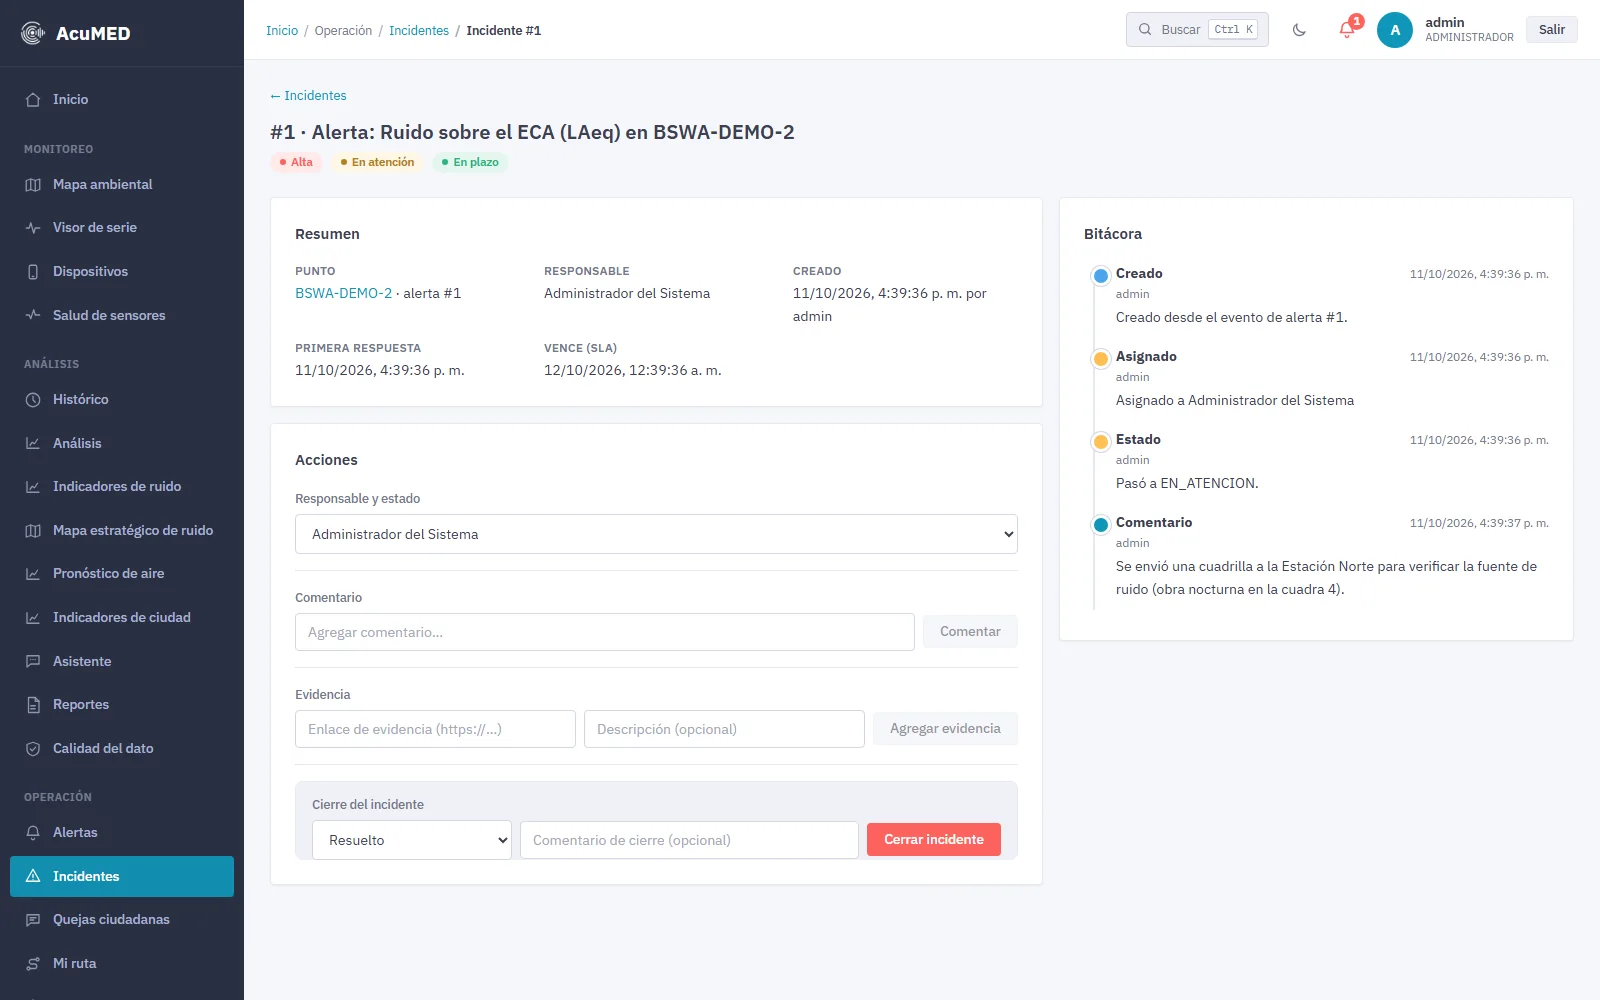This screenshot has height=1000, width=1600.
Task: Click the Comentario de cierre field
Action: (x=689, y=840)
